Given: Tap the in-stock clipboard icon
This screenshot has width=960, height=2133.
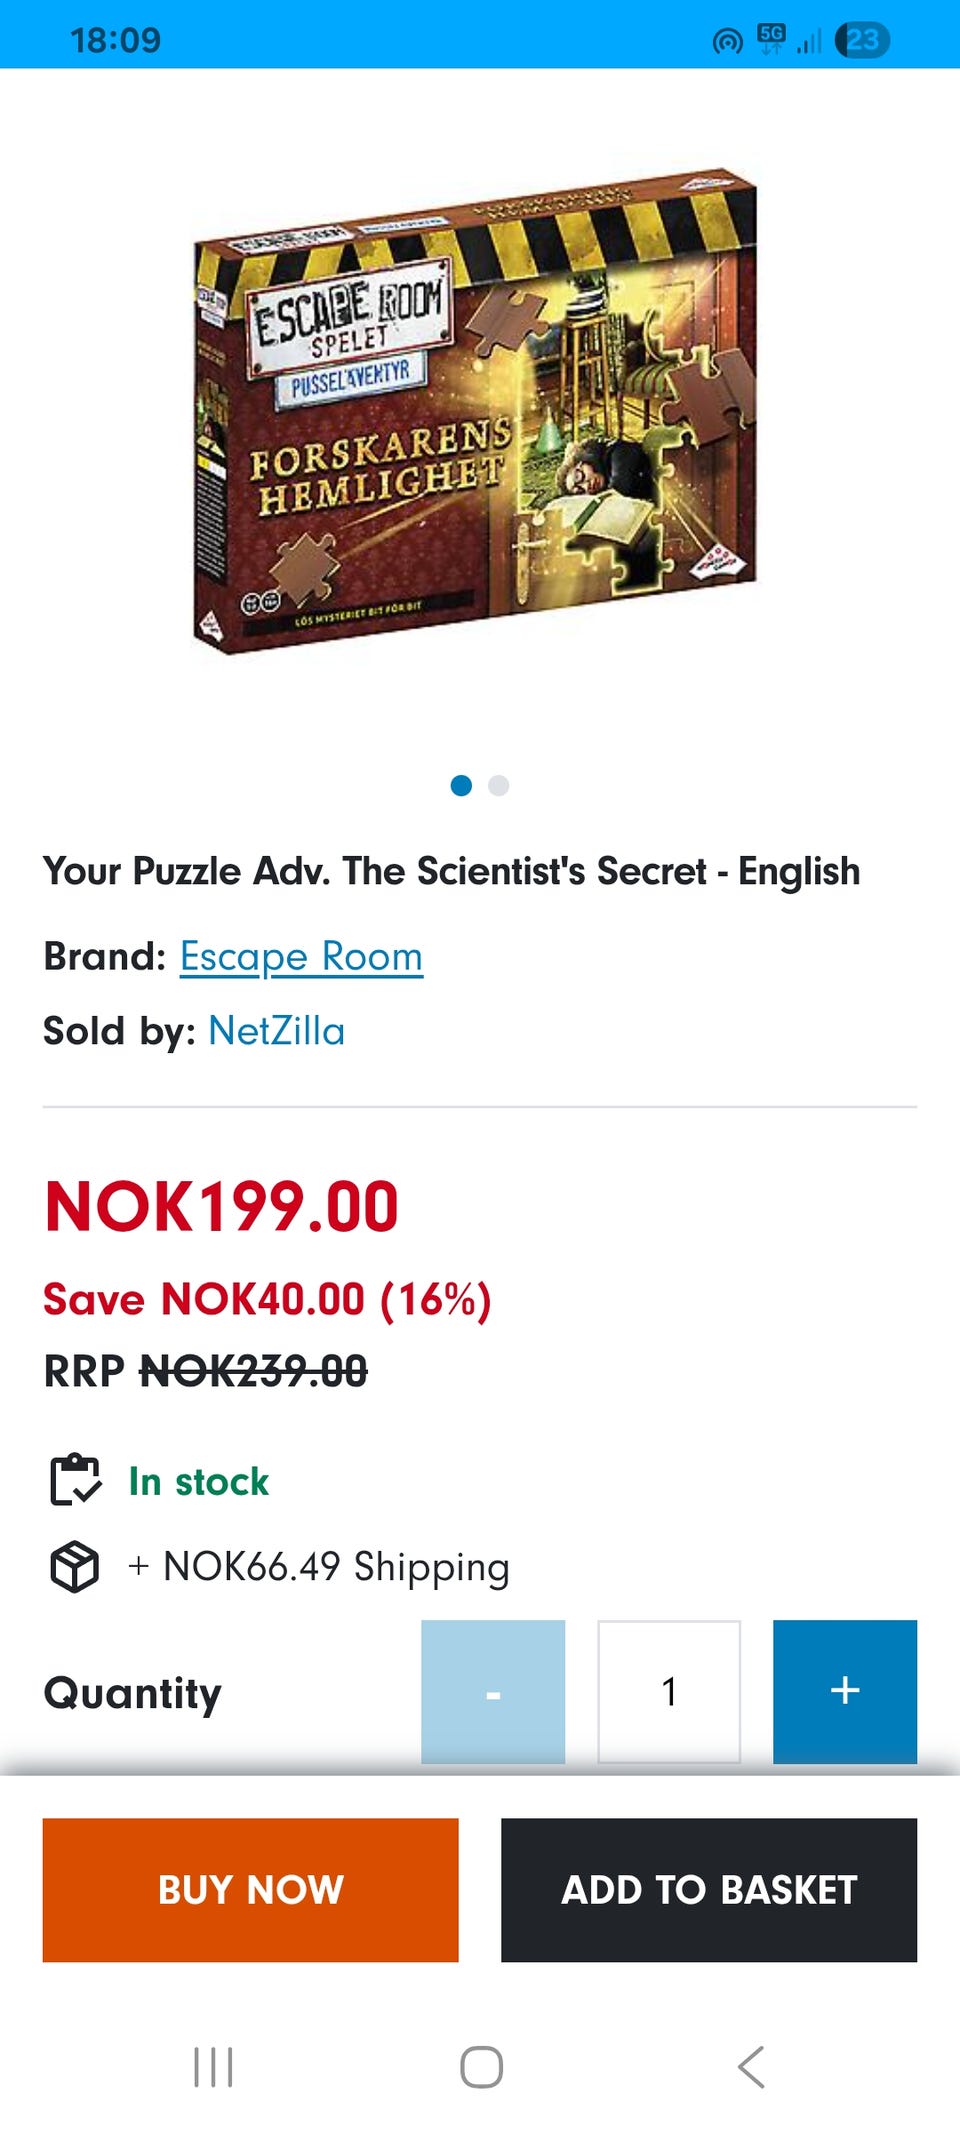Looking at the screenshot, I should (x=75, y=1480).
